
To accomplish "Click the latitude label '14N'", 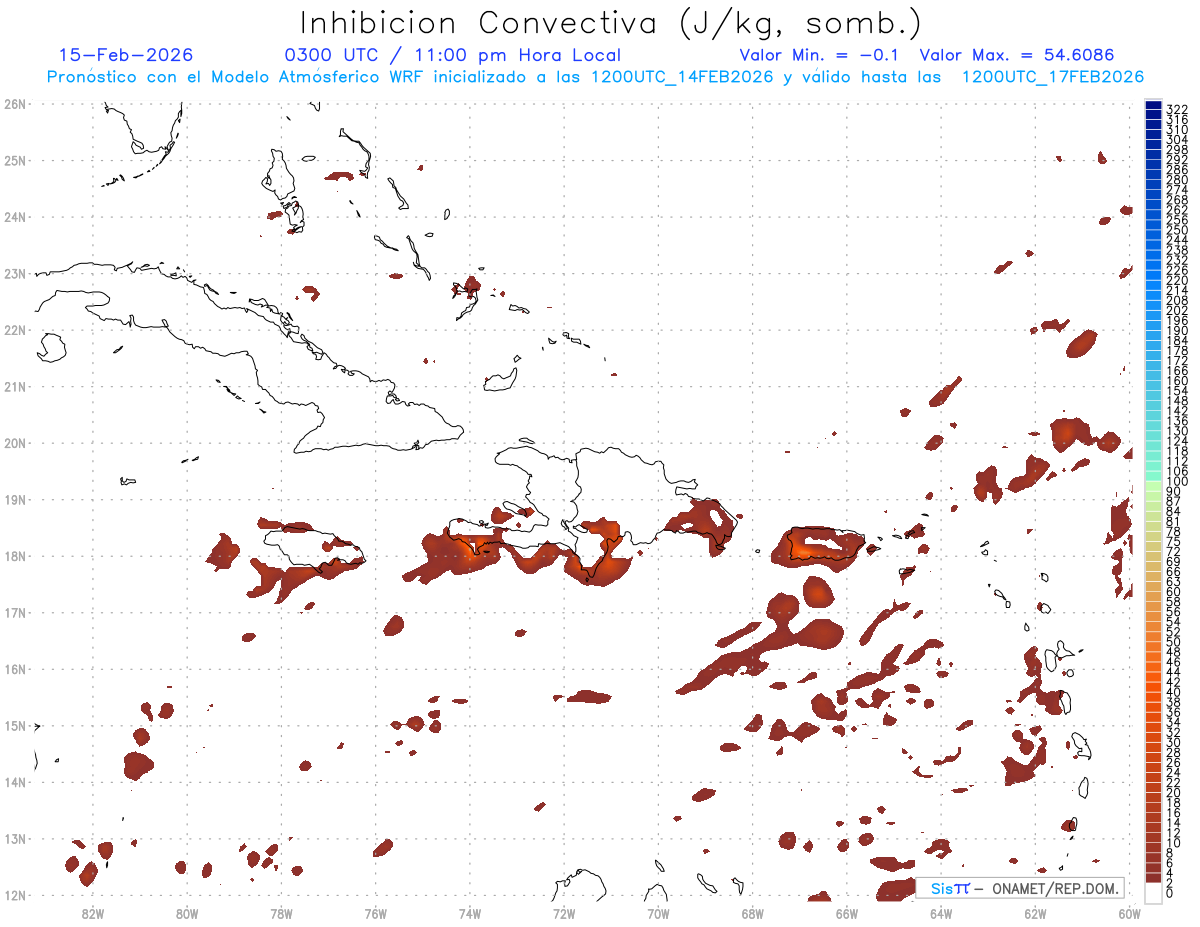I will point(14,782).
